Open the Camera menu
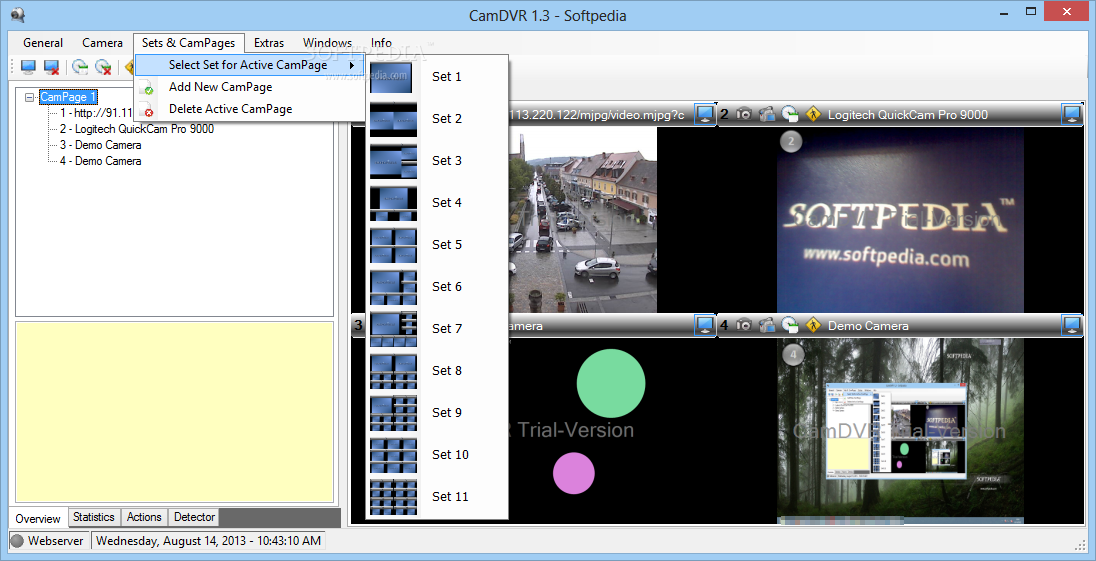 click(x=102, y=43)
